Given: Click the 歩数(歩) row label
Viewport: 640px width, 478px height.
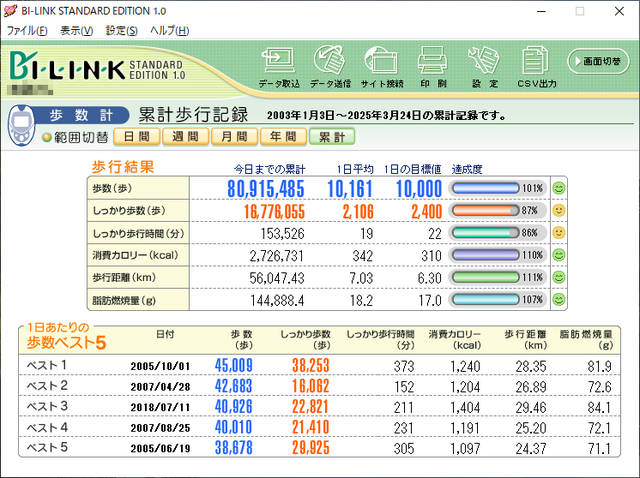Looking at the screenshot, I should 112,188.
